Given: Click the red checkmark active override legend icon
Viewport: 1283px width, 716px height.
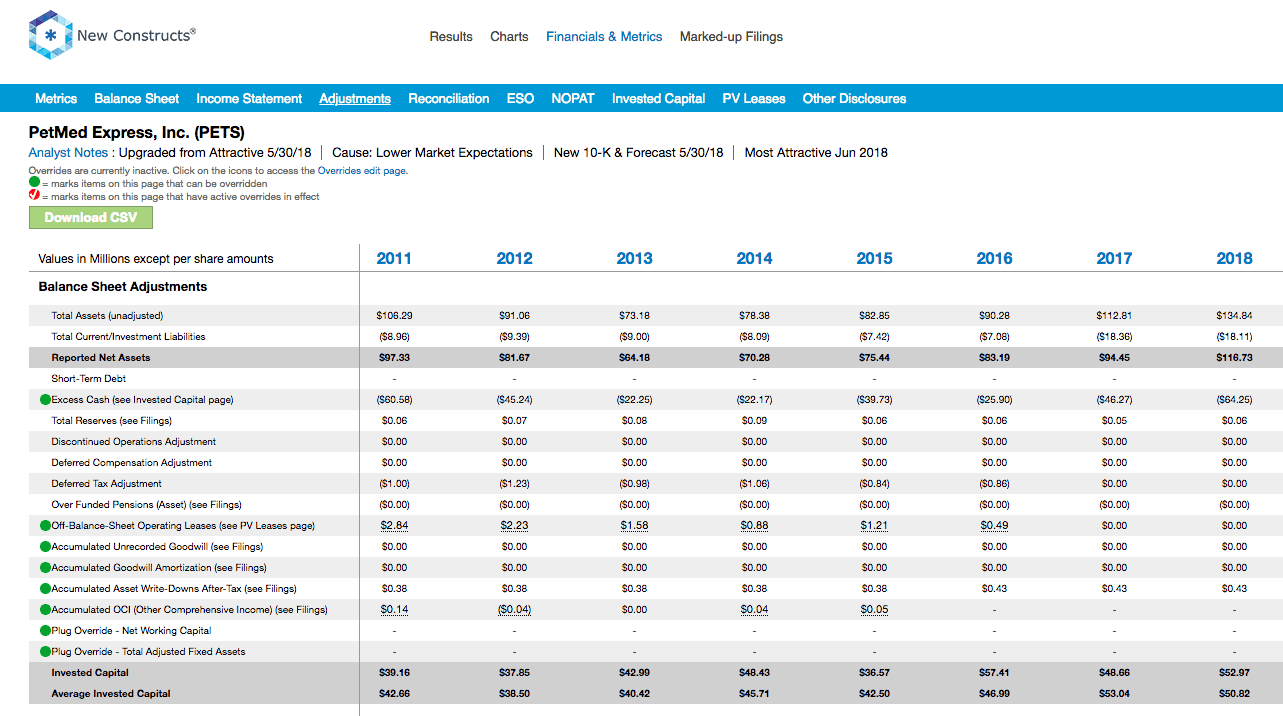Looking at the screenshot, I should coord(34,196).
